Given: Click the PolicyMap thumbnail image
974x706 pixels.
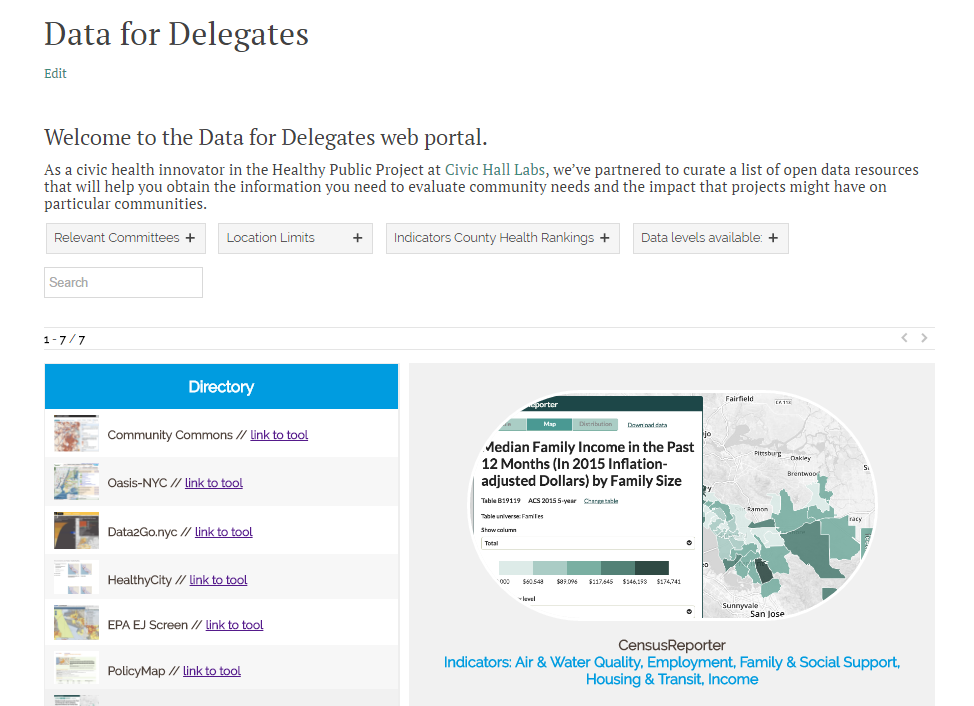Looking at the screenshot, I should [76, 670].
